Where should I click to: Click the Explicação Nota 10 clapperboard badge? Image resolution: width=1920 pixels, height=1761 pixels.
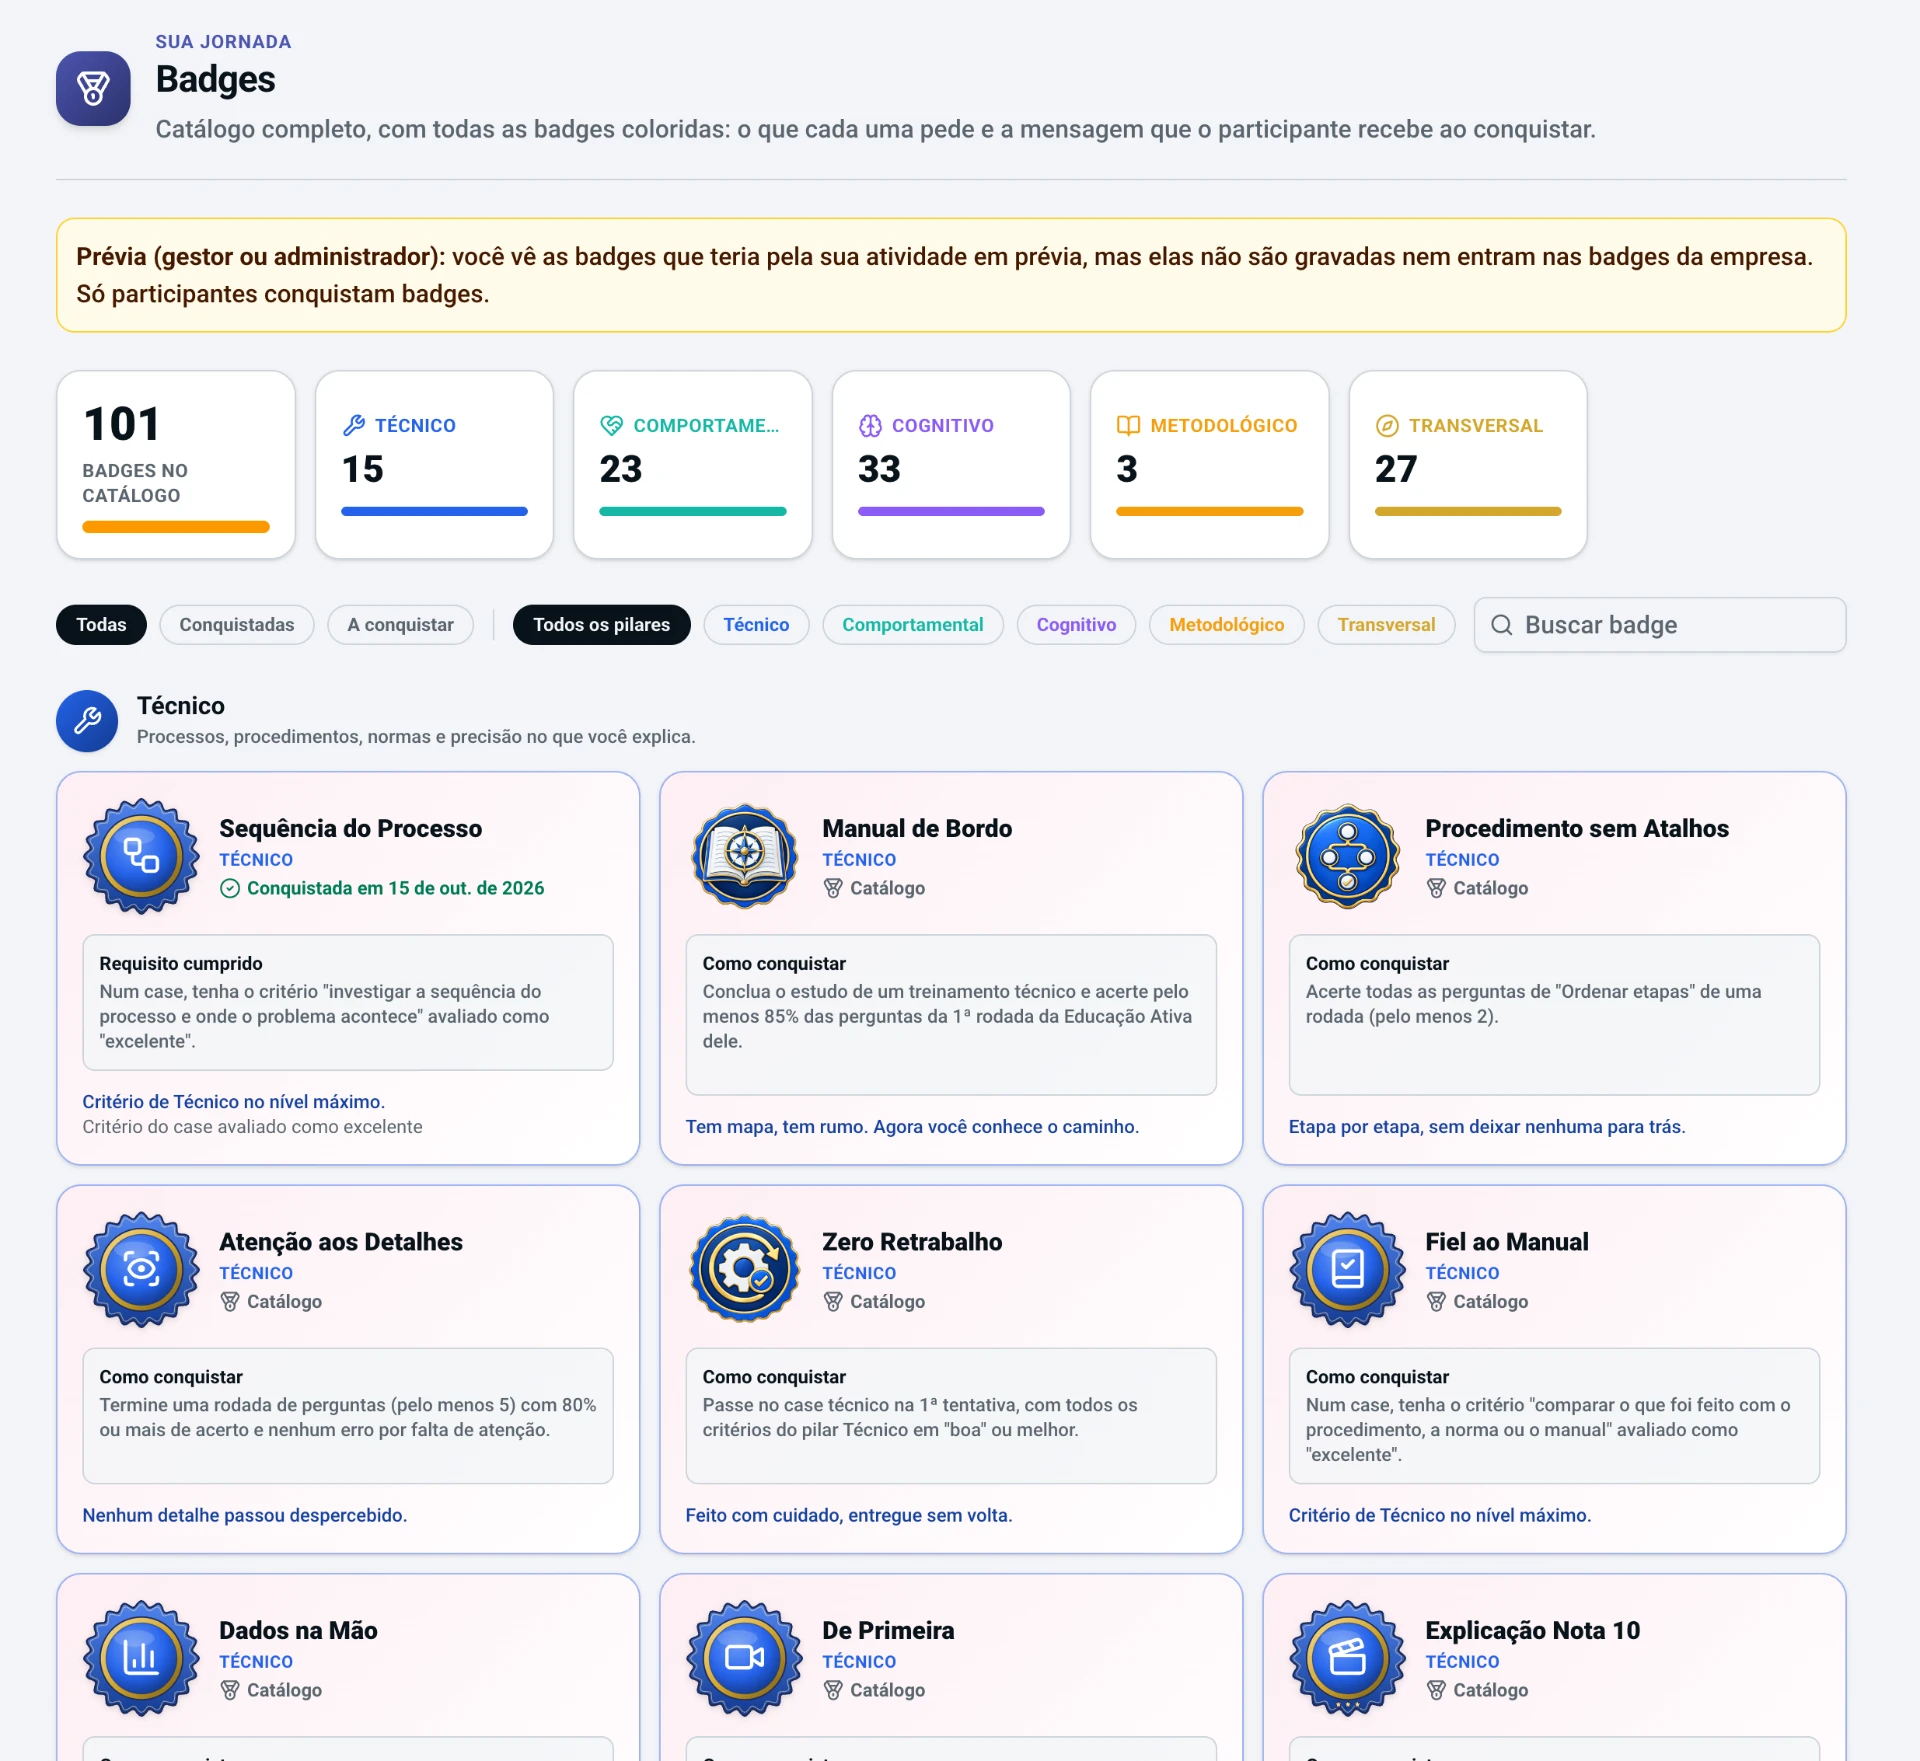click(x=1348, y=1658)
